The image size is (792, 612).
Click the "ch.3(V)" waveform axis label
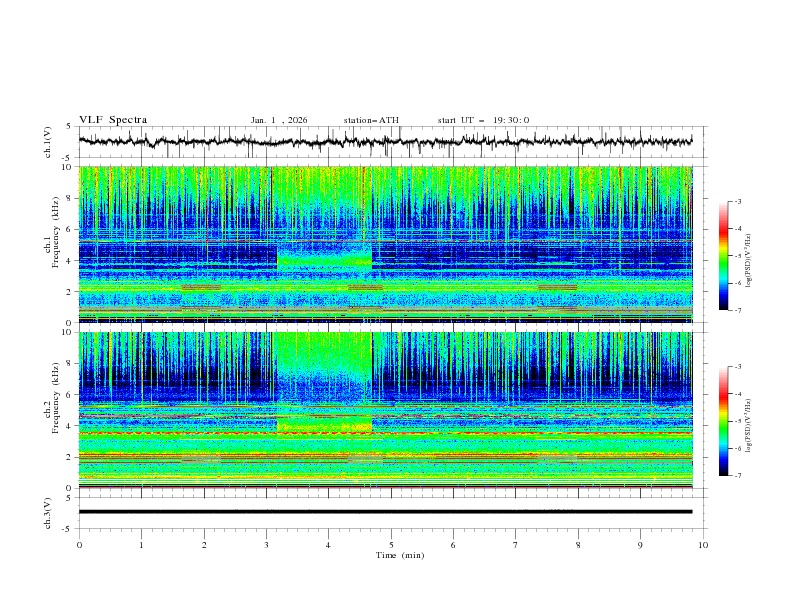48,513
